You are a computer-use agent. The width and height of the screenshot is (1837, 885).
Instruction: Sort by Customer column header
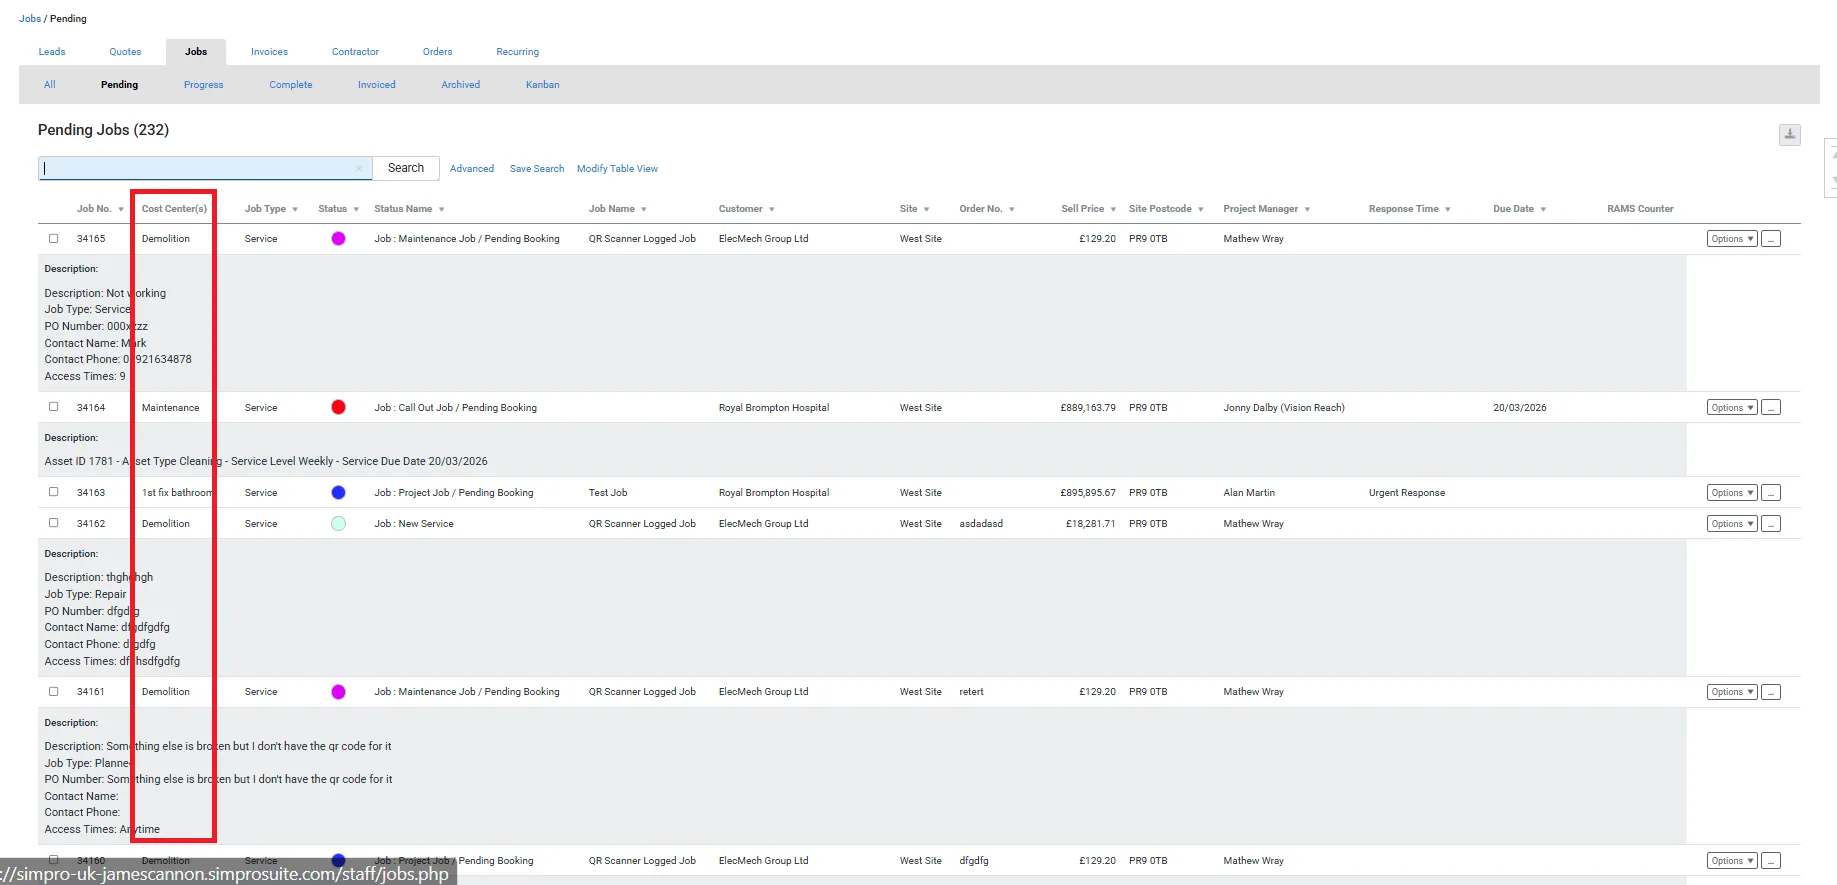[746, 209]
